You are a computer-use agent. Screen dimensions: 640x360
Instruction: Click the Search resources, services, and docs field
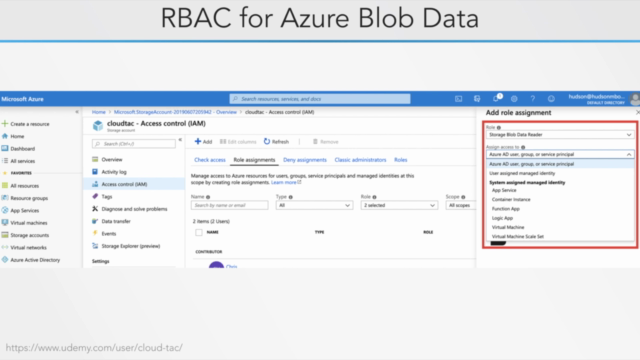point(320,99)
